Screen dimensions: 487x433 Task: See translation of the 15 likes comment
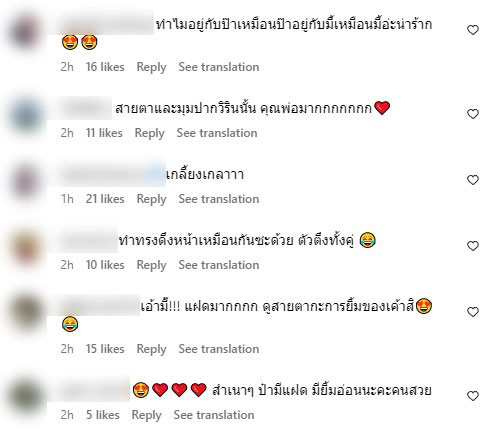219,349
